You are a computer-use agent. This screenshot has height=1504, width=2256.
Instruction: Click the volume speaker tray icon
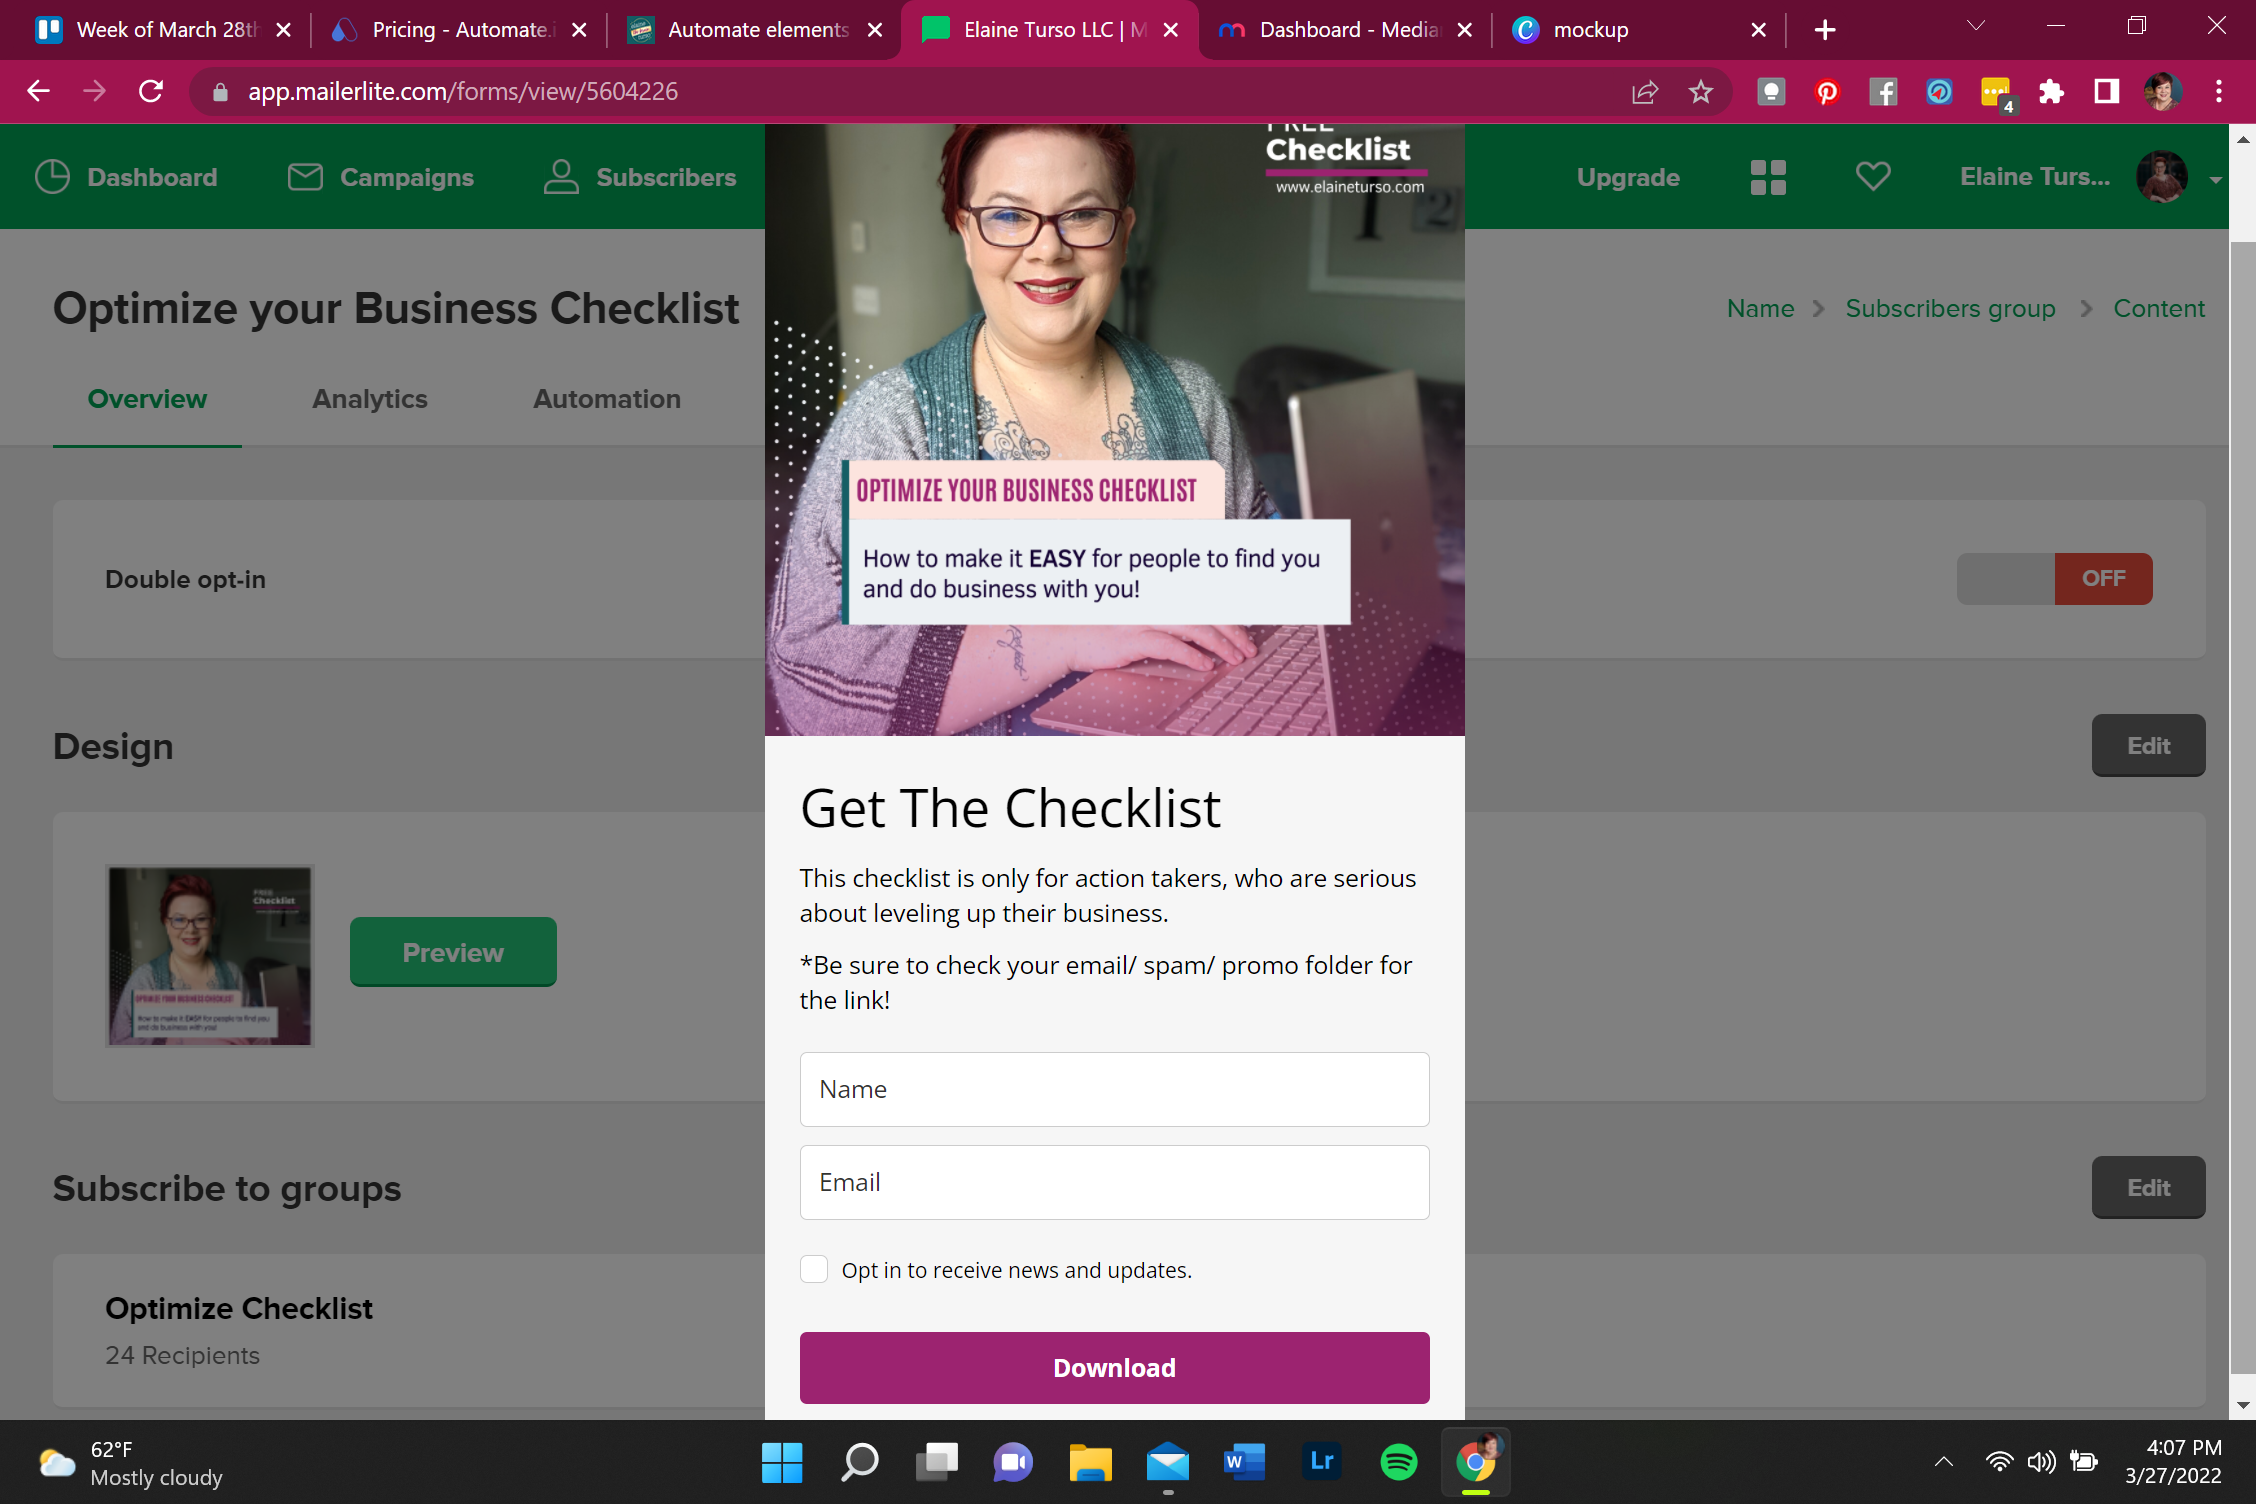coord(2041,1462)
